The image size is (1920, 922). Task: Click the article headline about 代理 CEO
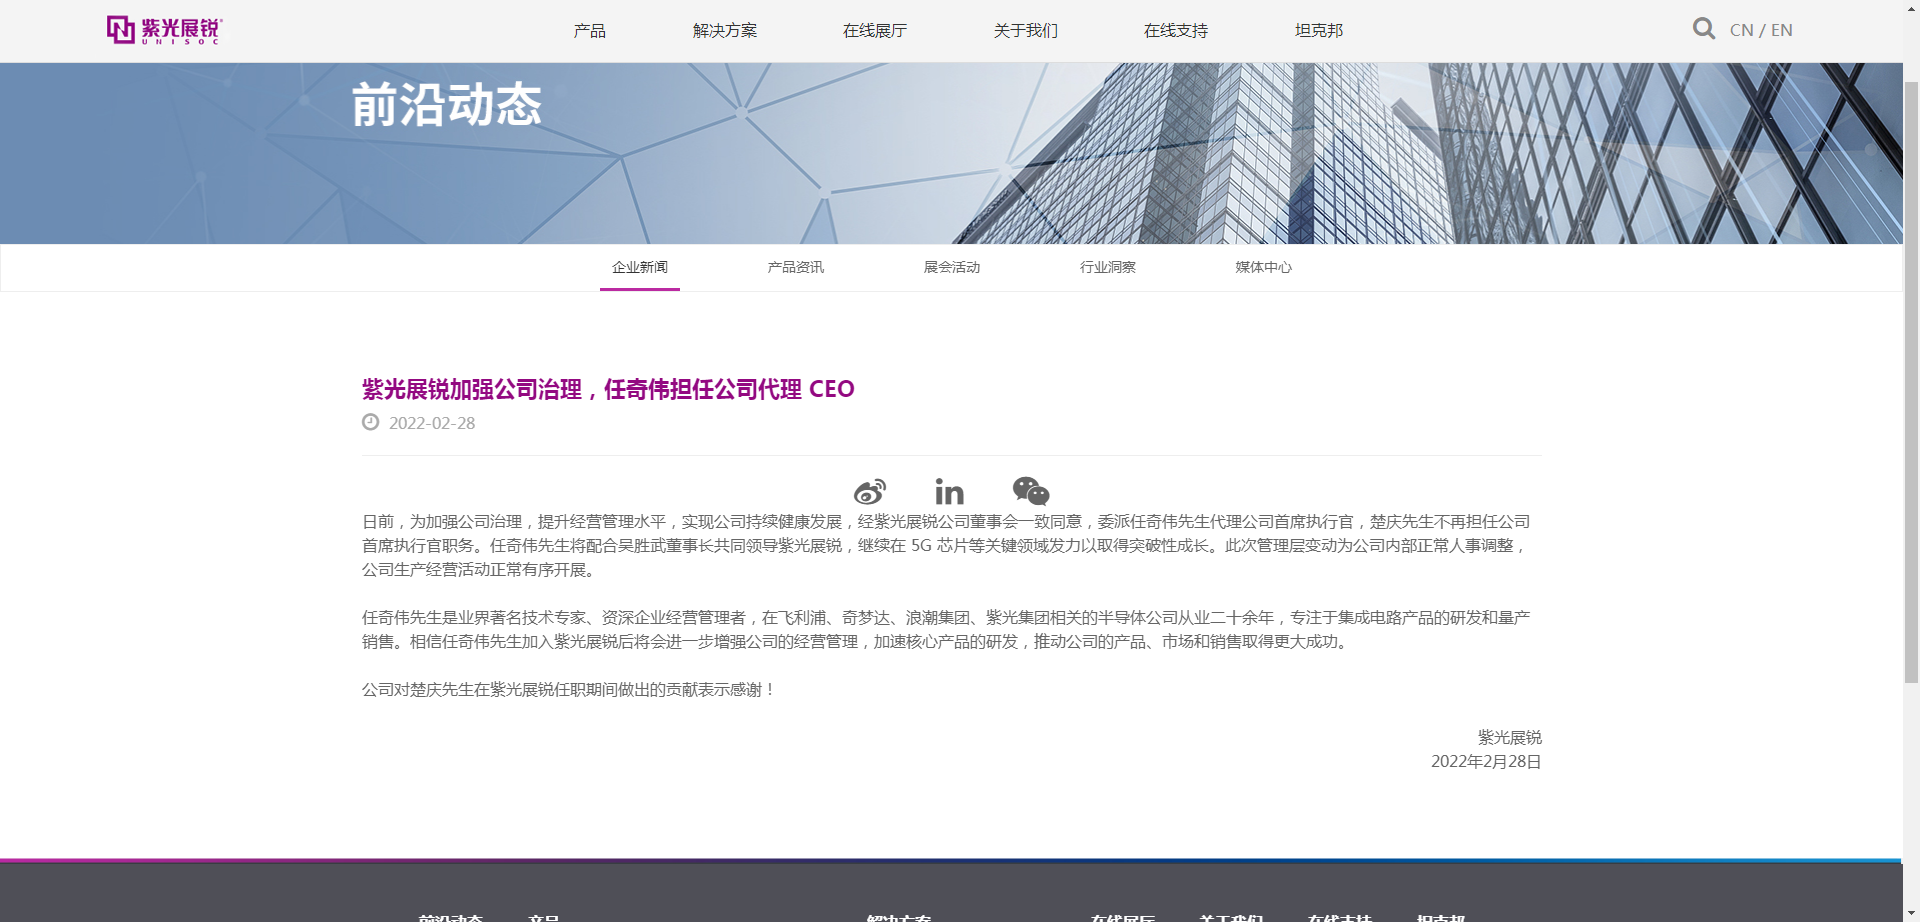[607, 389]
